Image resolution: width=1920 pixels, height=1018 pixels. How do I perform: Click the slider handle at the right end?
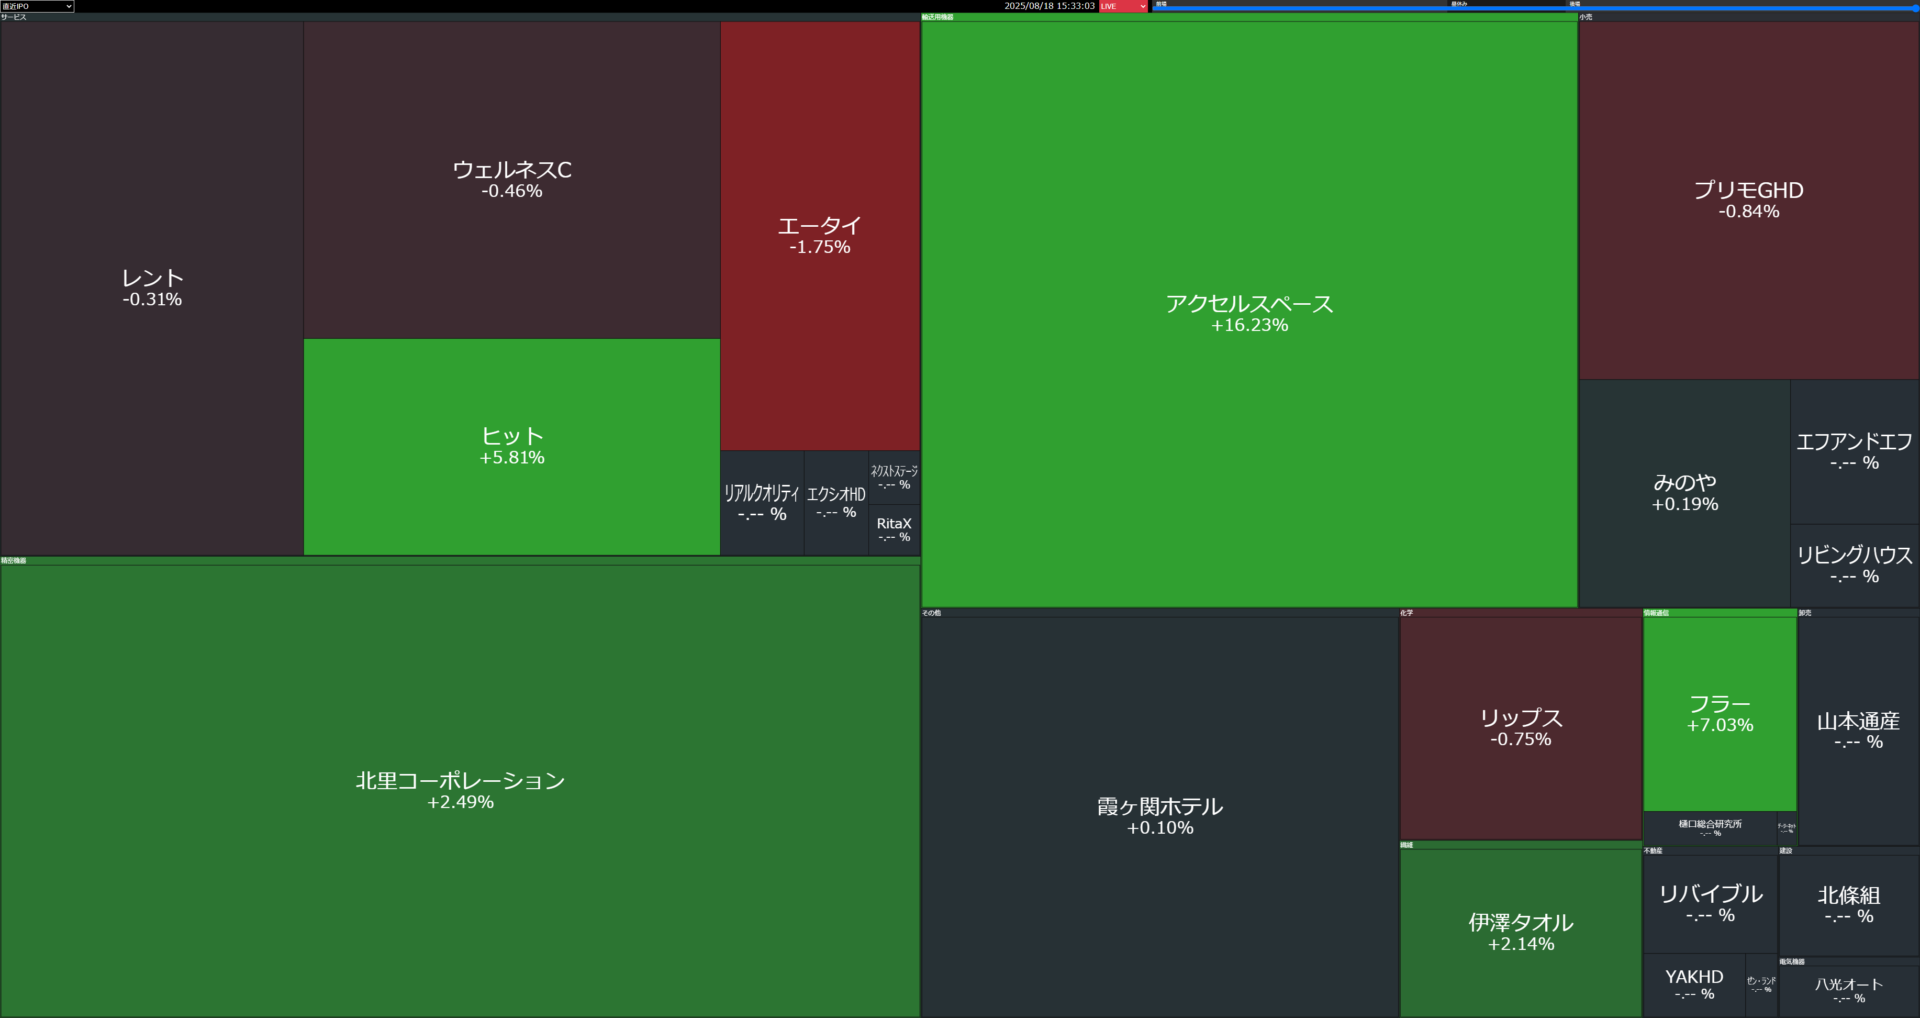pyautogui.click(x=1916, y=8)
